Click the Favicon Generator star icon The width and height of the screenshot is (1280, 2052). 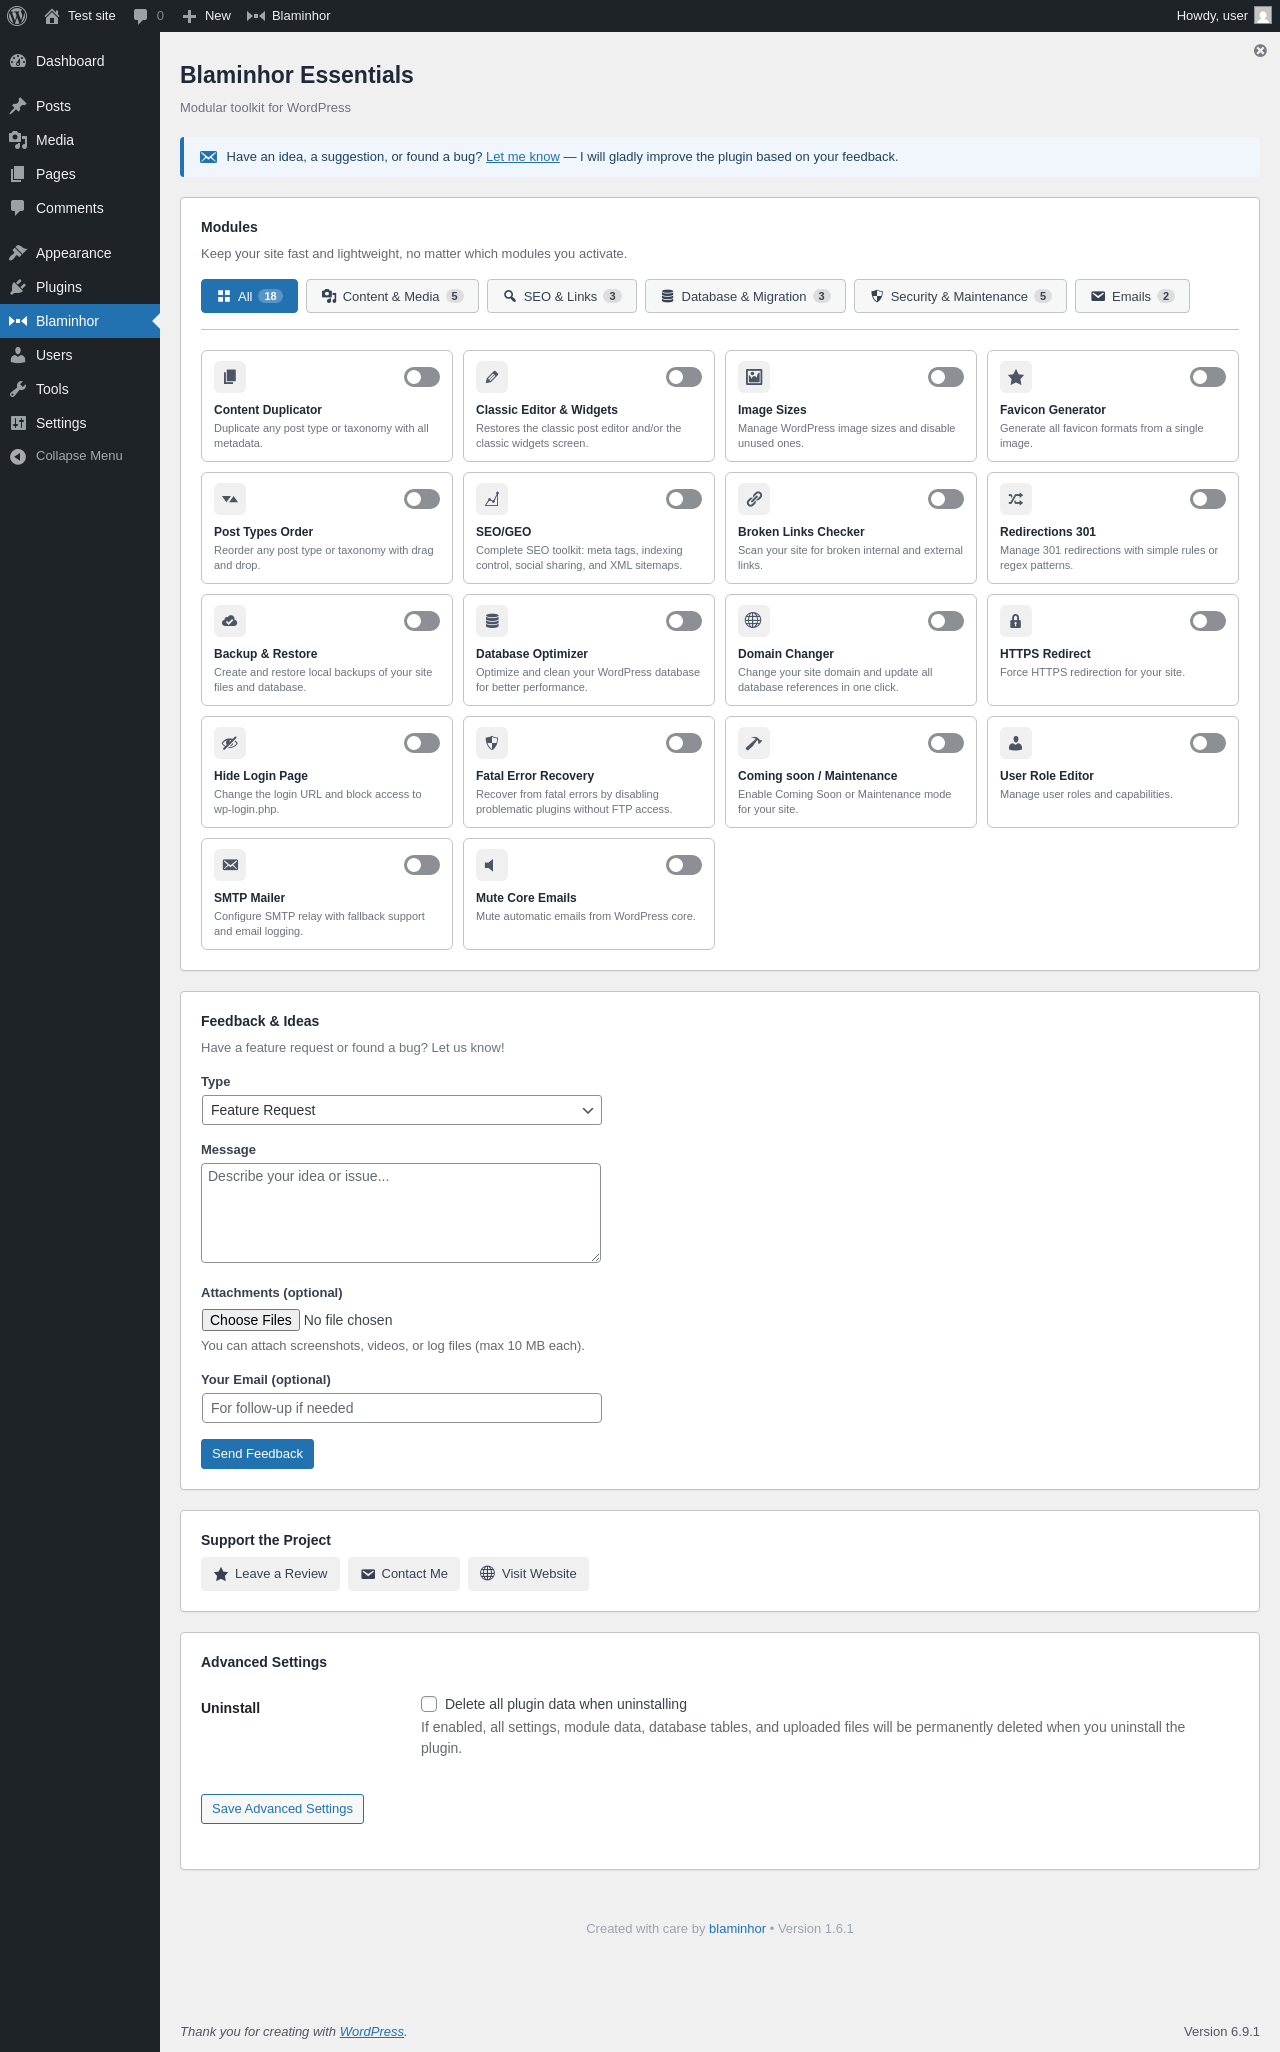1016,377
